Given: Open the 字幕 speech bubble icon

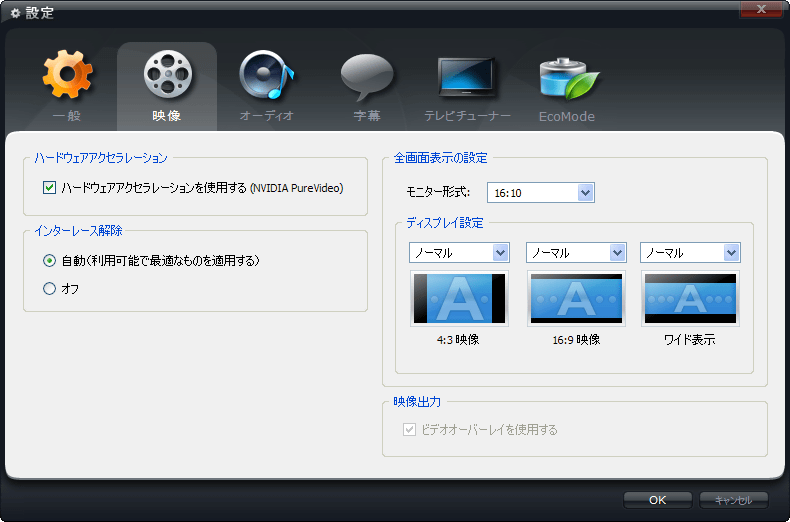Looking at the screenshot, I should coord(367,77).
